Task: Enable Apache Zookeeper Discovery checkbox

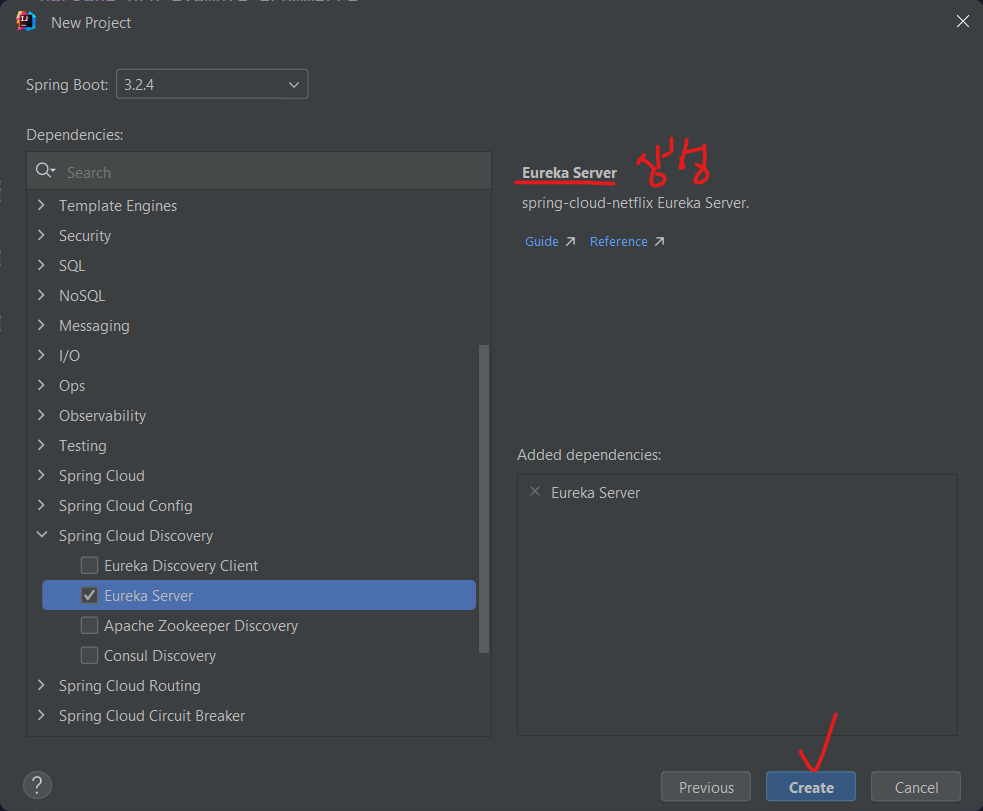Action: tap(90, 625)
